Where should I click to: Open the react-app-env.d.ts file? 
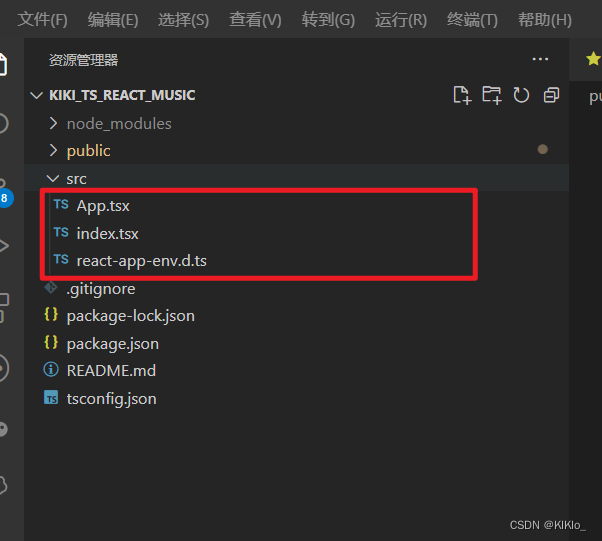[x=142, y=261]
